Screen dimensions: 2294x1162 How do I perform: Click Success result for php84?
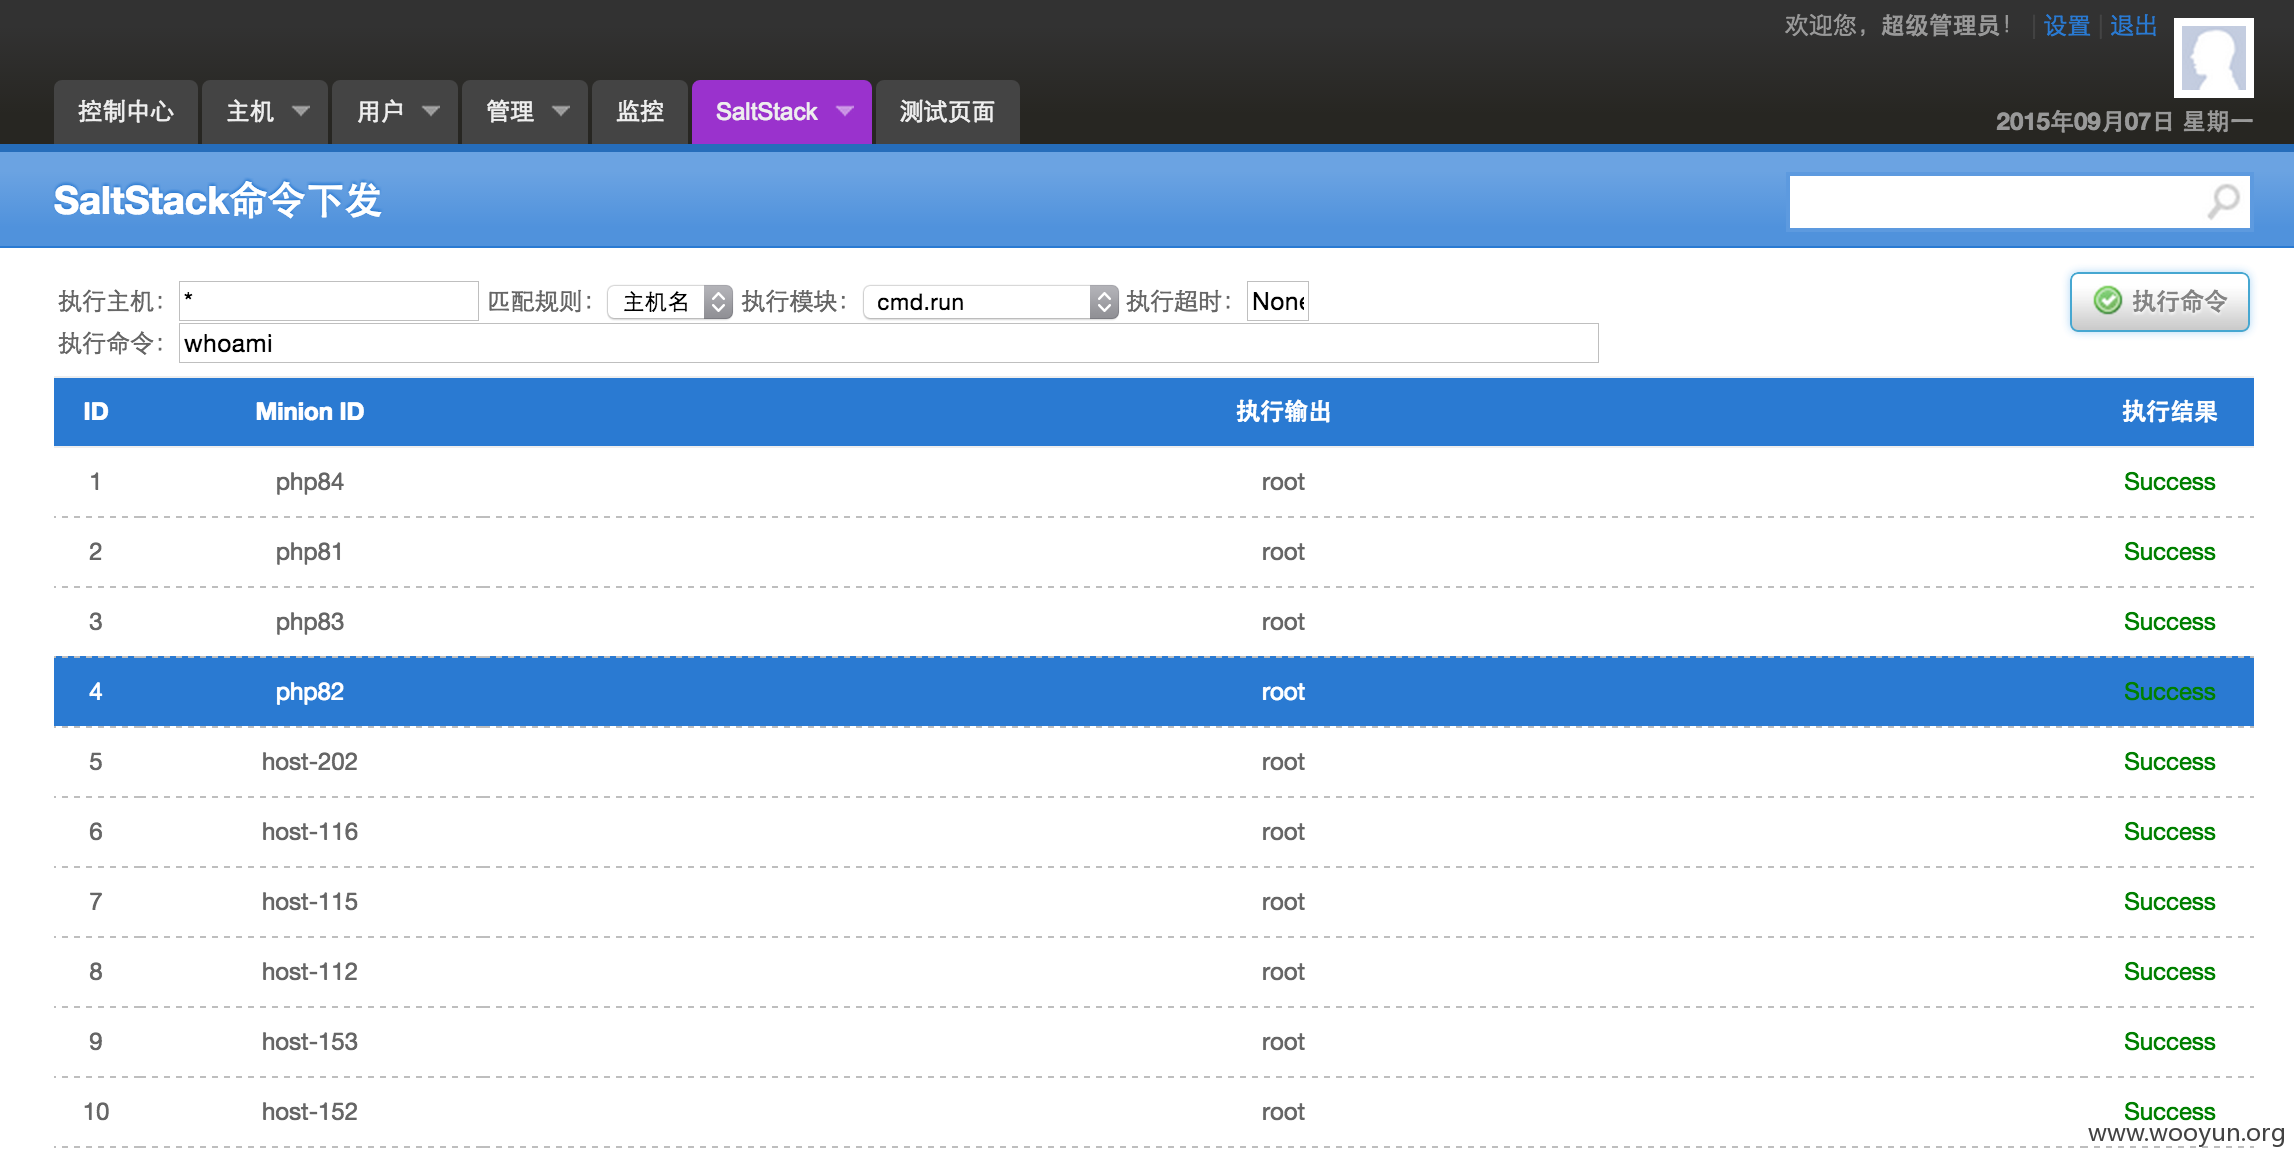(2169, 482)
